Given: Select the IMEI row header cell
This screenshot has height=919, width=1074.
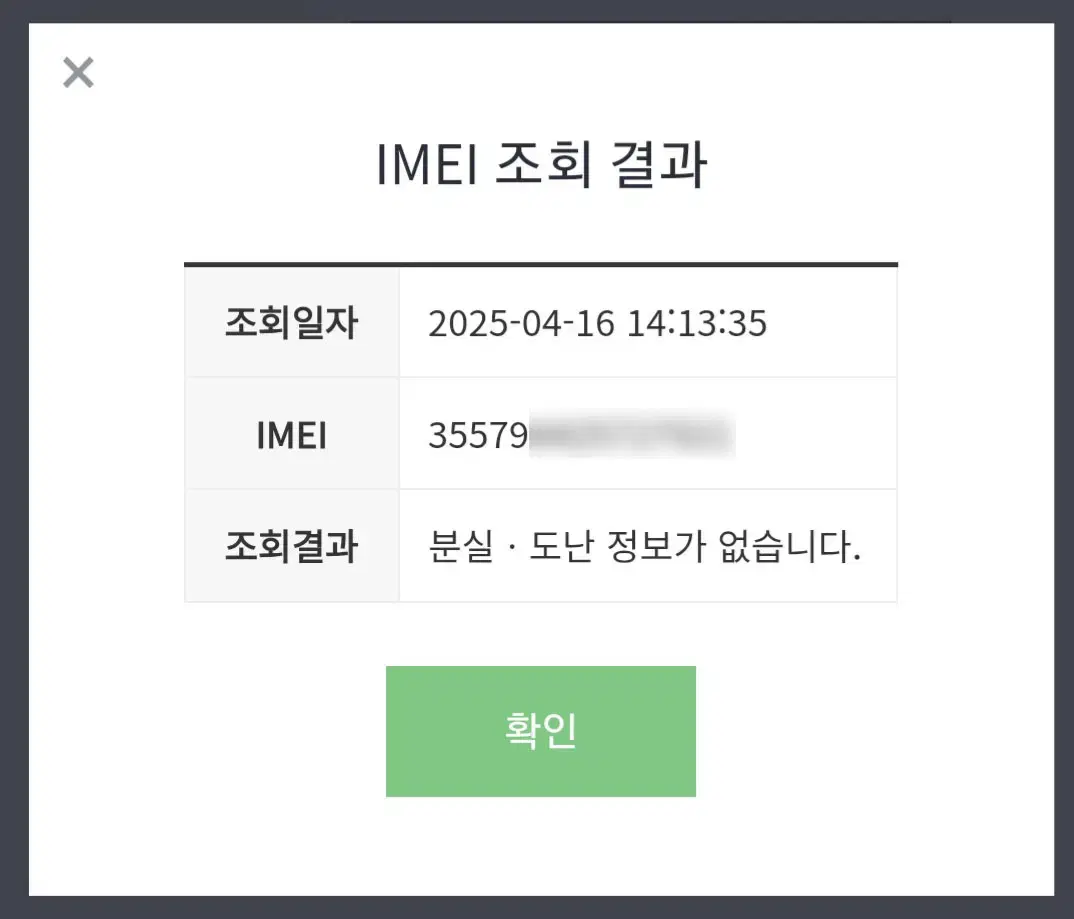Looking at the screenshot, I should (x=291, y=436).
